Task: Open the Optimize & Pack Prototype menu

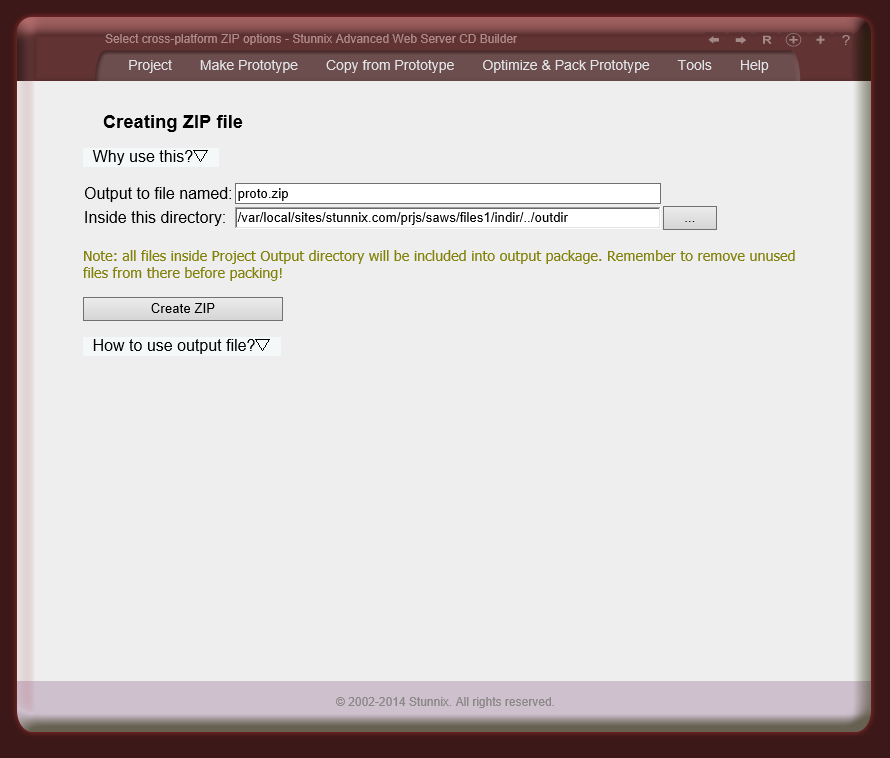Action: click(x=565, y=65)
